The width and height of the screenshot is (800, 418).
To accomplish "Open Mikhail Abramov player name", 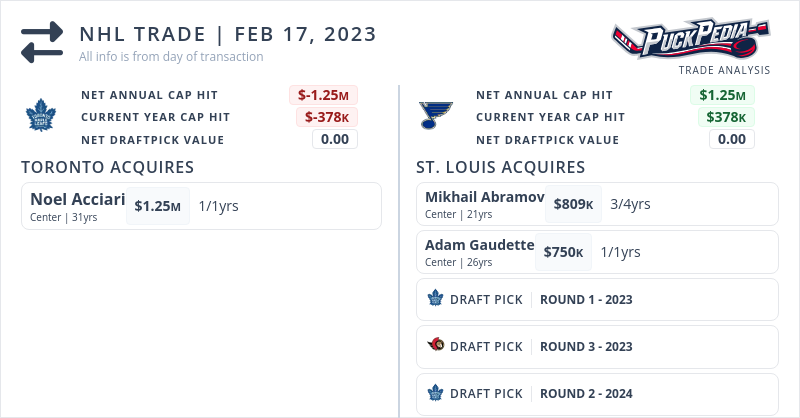I will click(x=484, y=196).
